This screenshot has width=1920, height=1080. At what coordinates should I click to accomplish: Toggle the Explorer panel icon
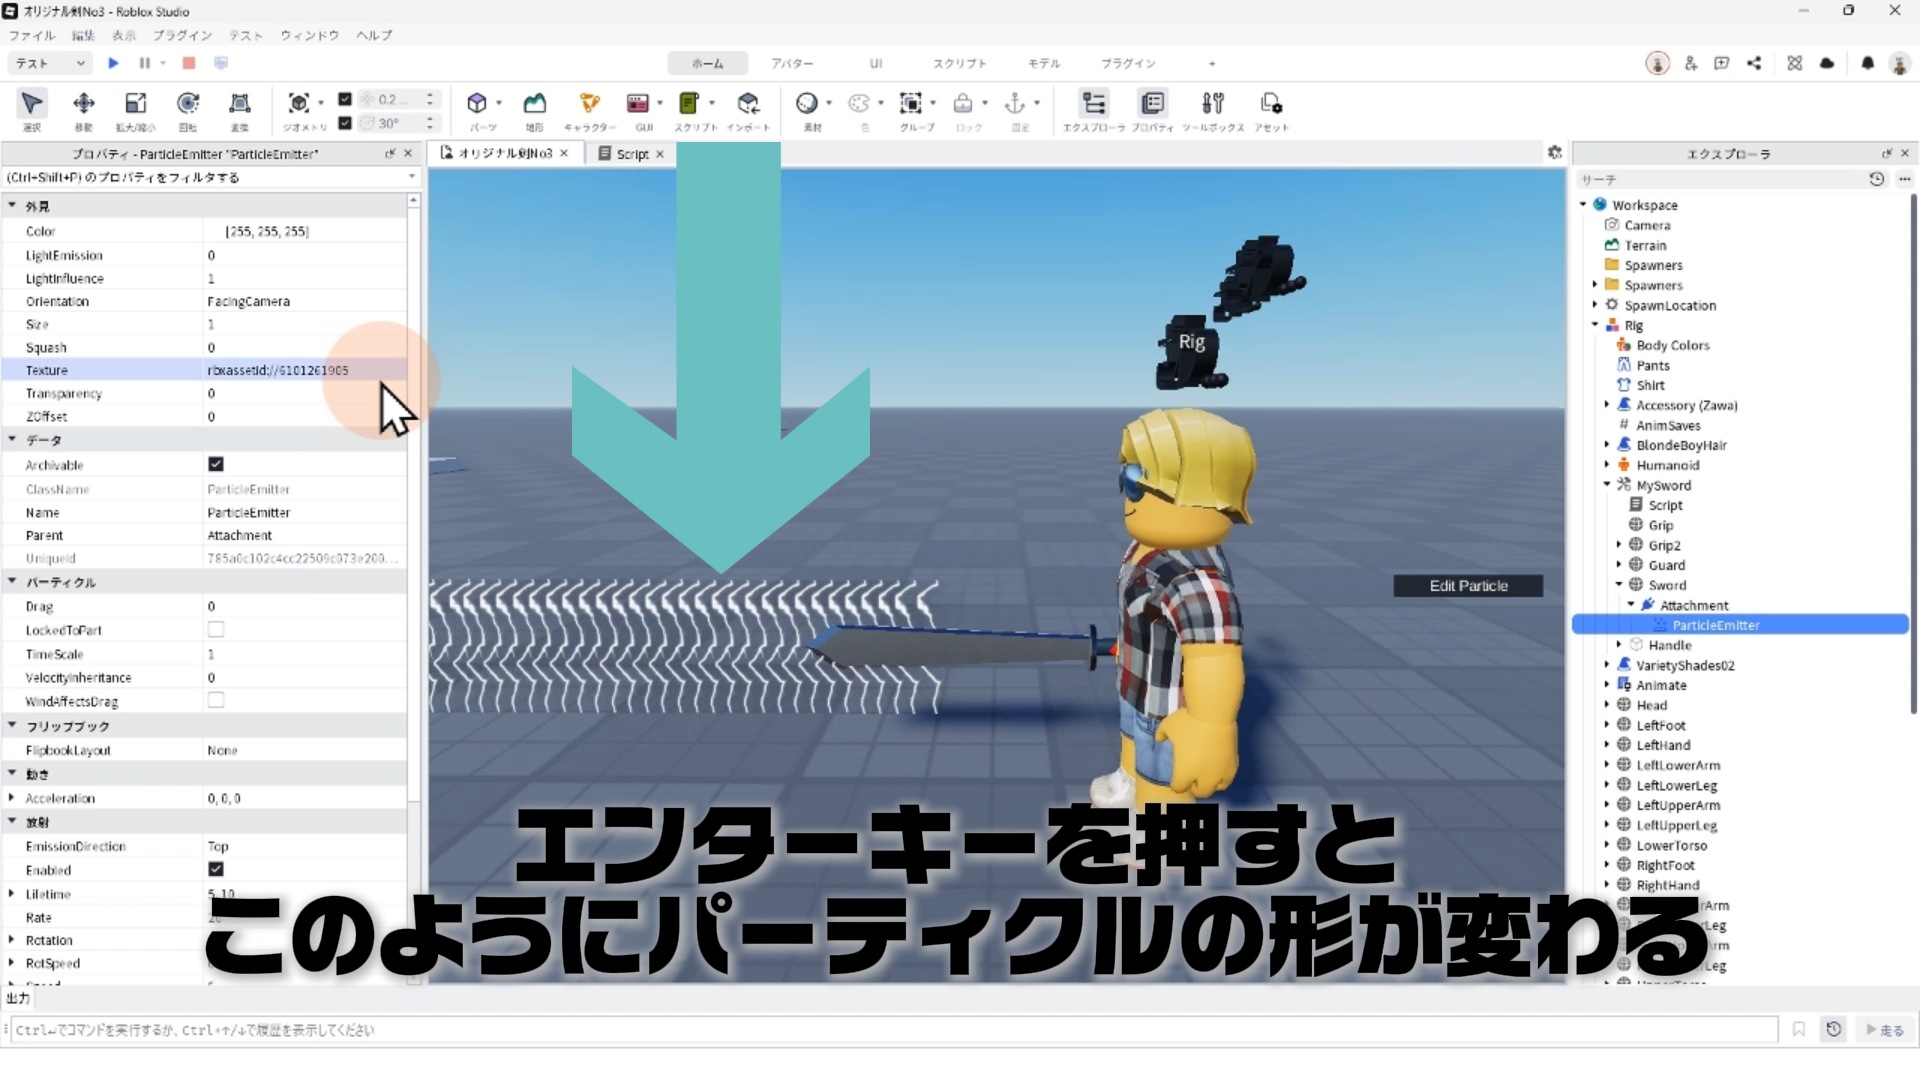click(1093, 103)
